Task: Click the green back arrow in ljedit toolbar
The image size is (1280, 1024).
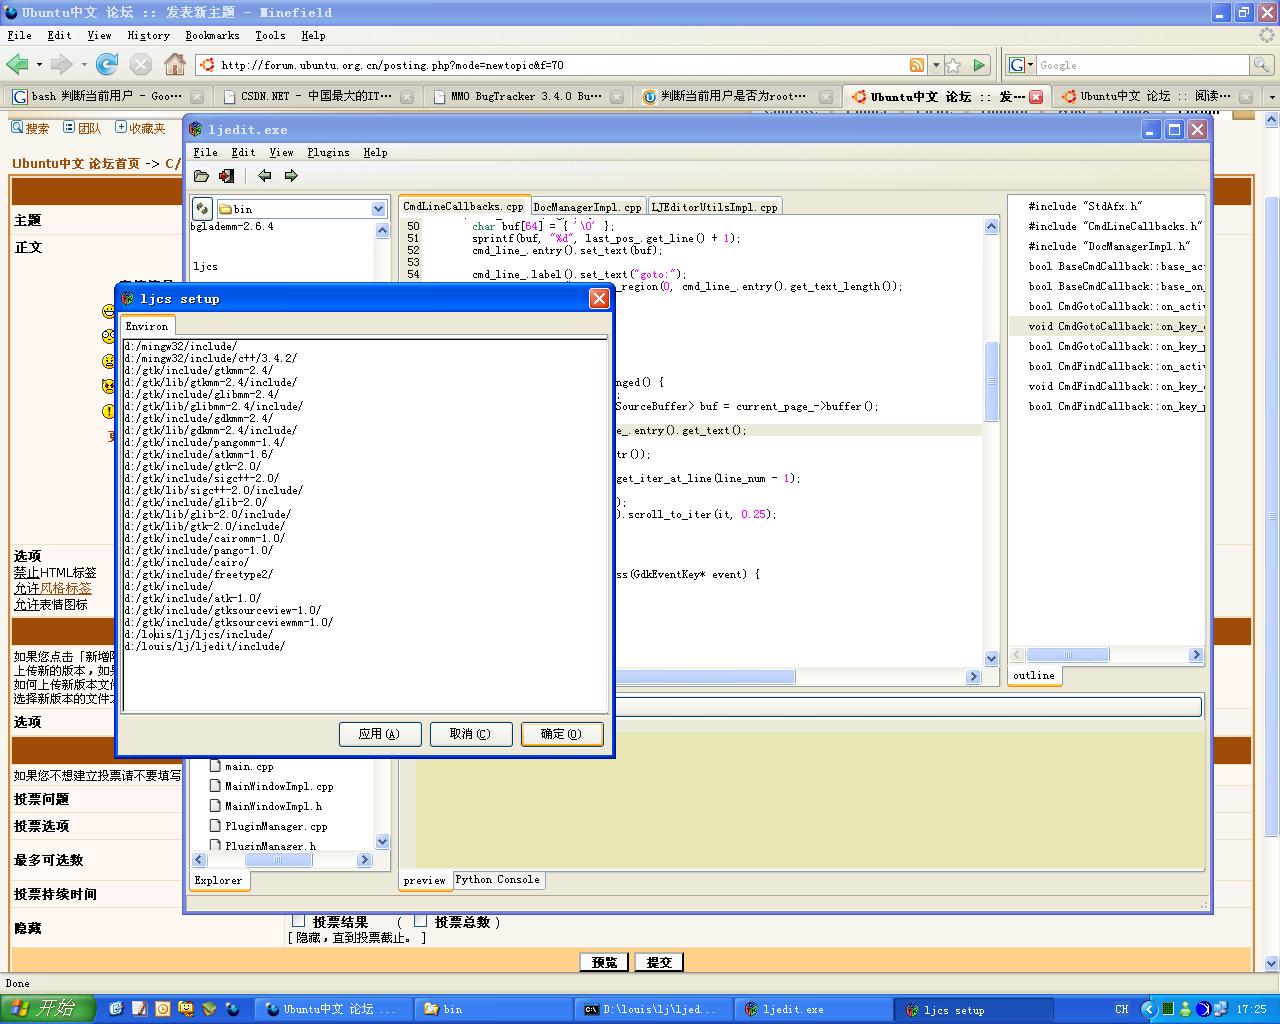Action: click(264, 176)
